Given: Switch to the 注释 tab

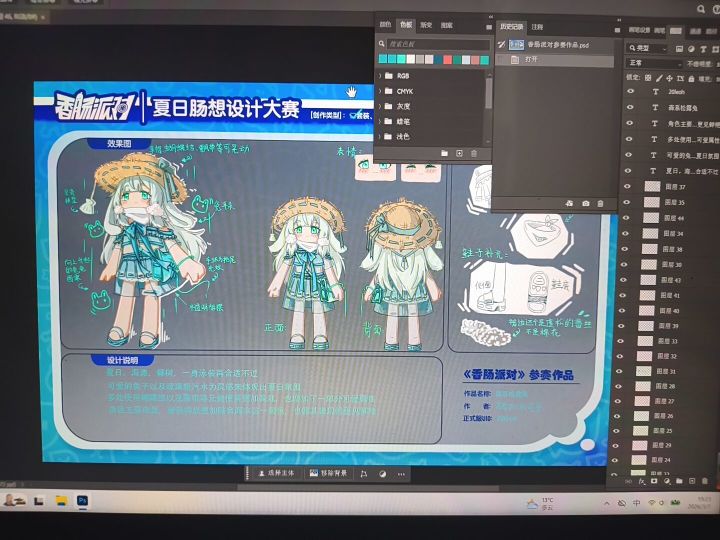Looking at the screenshot, I should [537, 28].
